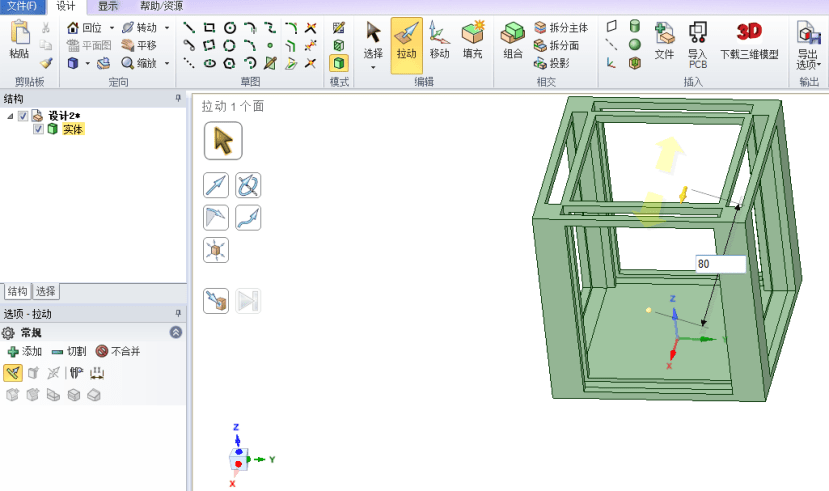Switch to the 显示 ribbon tab

pyautogui.click(x=108, y=6)
